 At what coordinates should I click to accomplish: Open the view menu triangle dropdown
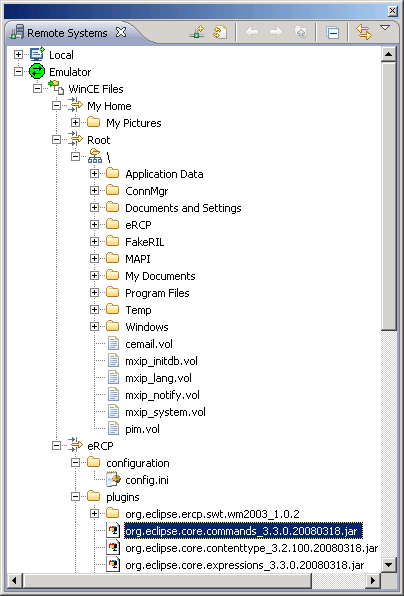(x=385, y=28)
